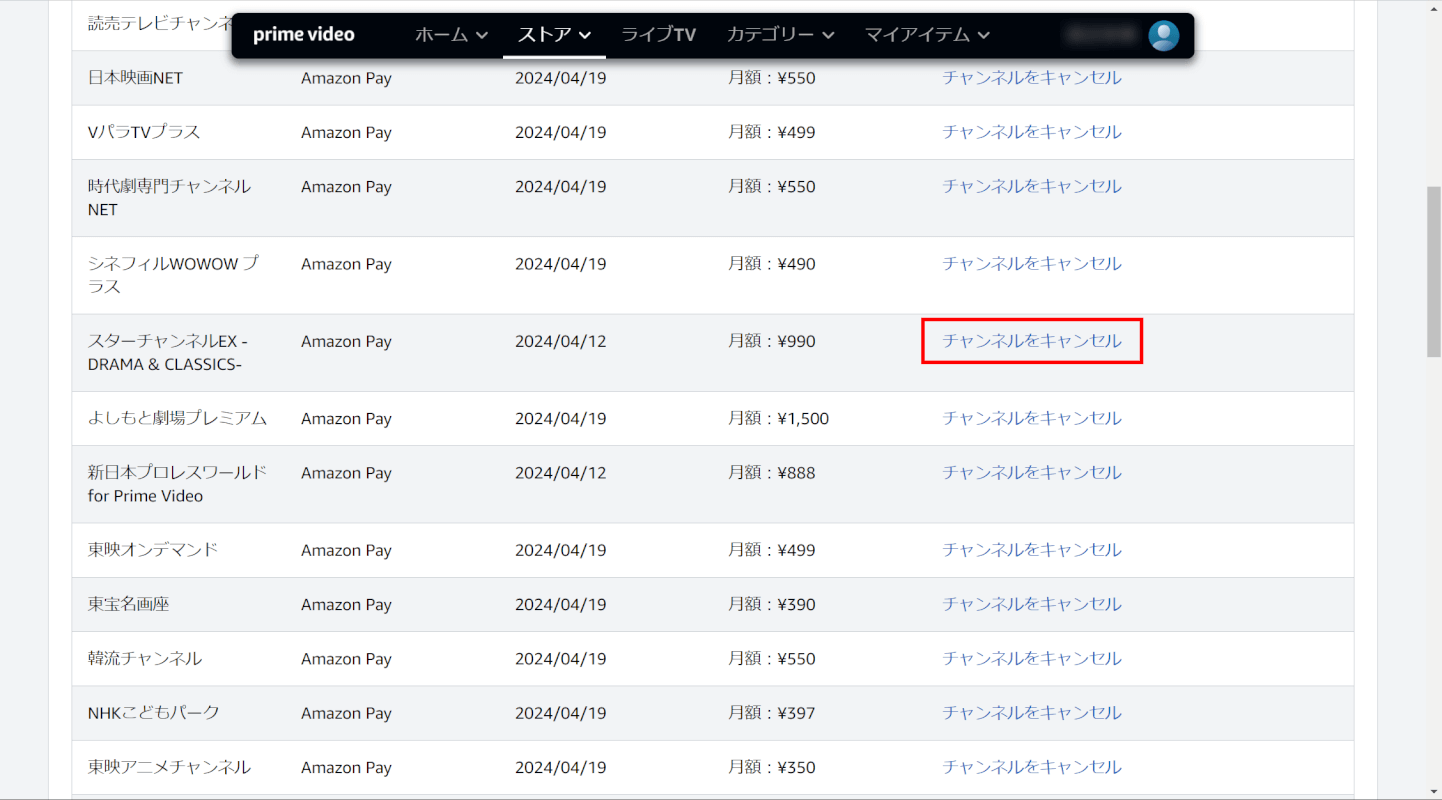Click the 新日本プロレスワールド date 2024/04/12
Image resolution: width=1442 pixels, height=800 pixels.
(561, 472)
